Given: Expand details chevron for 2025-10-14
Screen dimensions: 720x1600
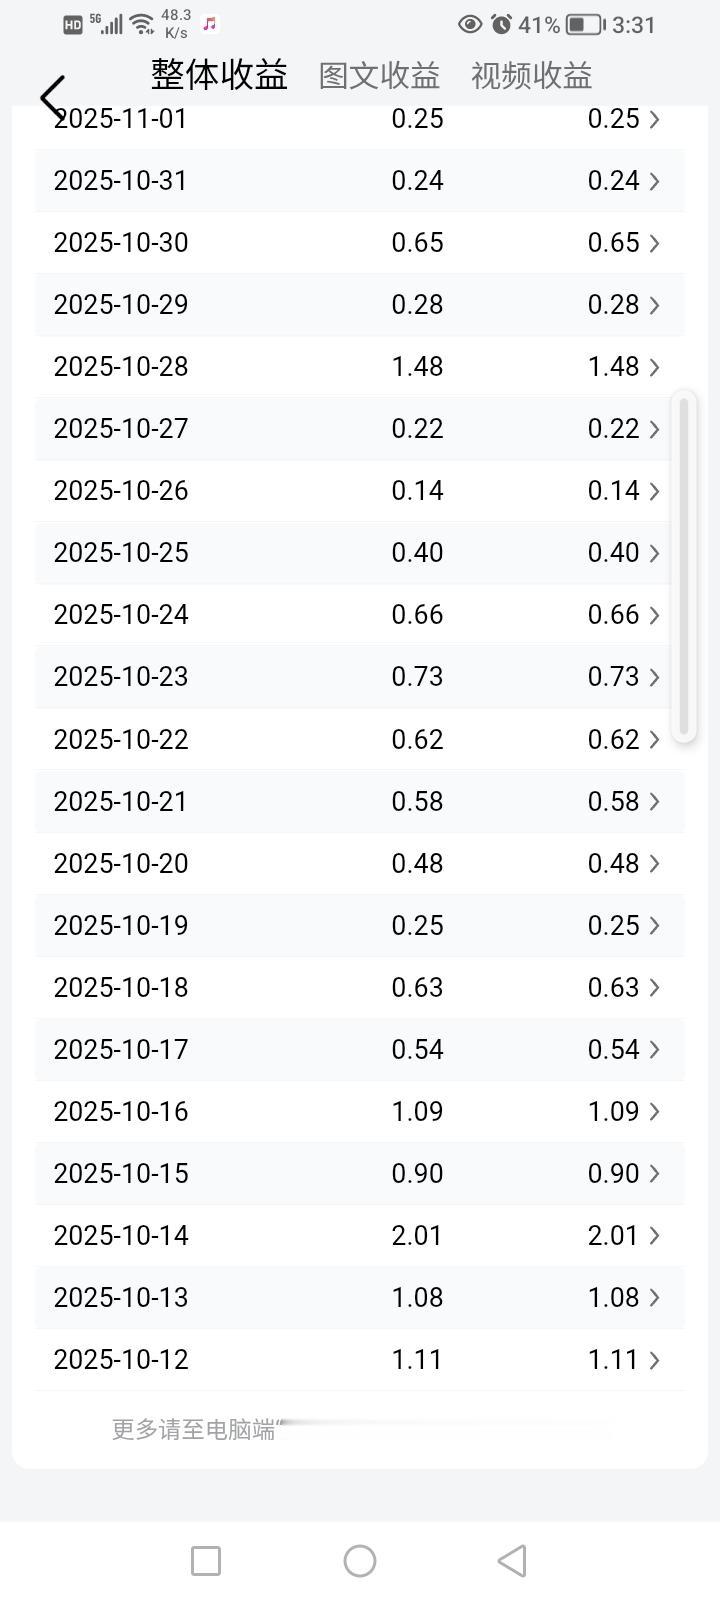Looking at the screenshot, I should (x=654, y=1236).
